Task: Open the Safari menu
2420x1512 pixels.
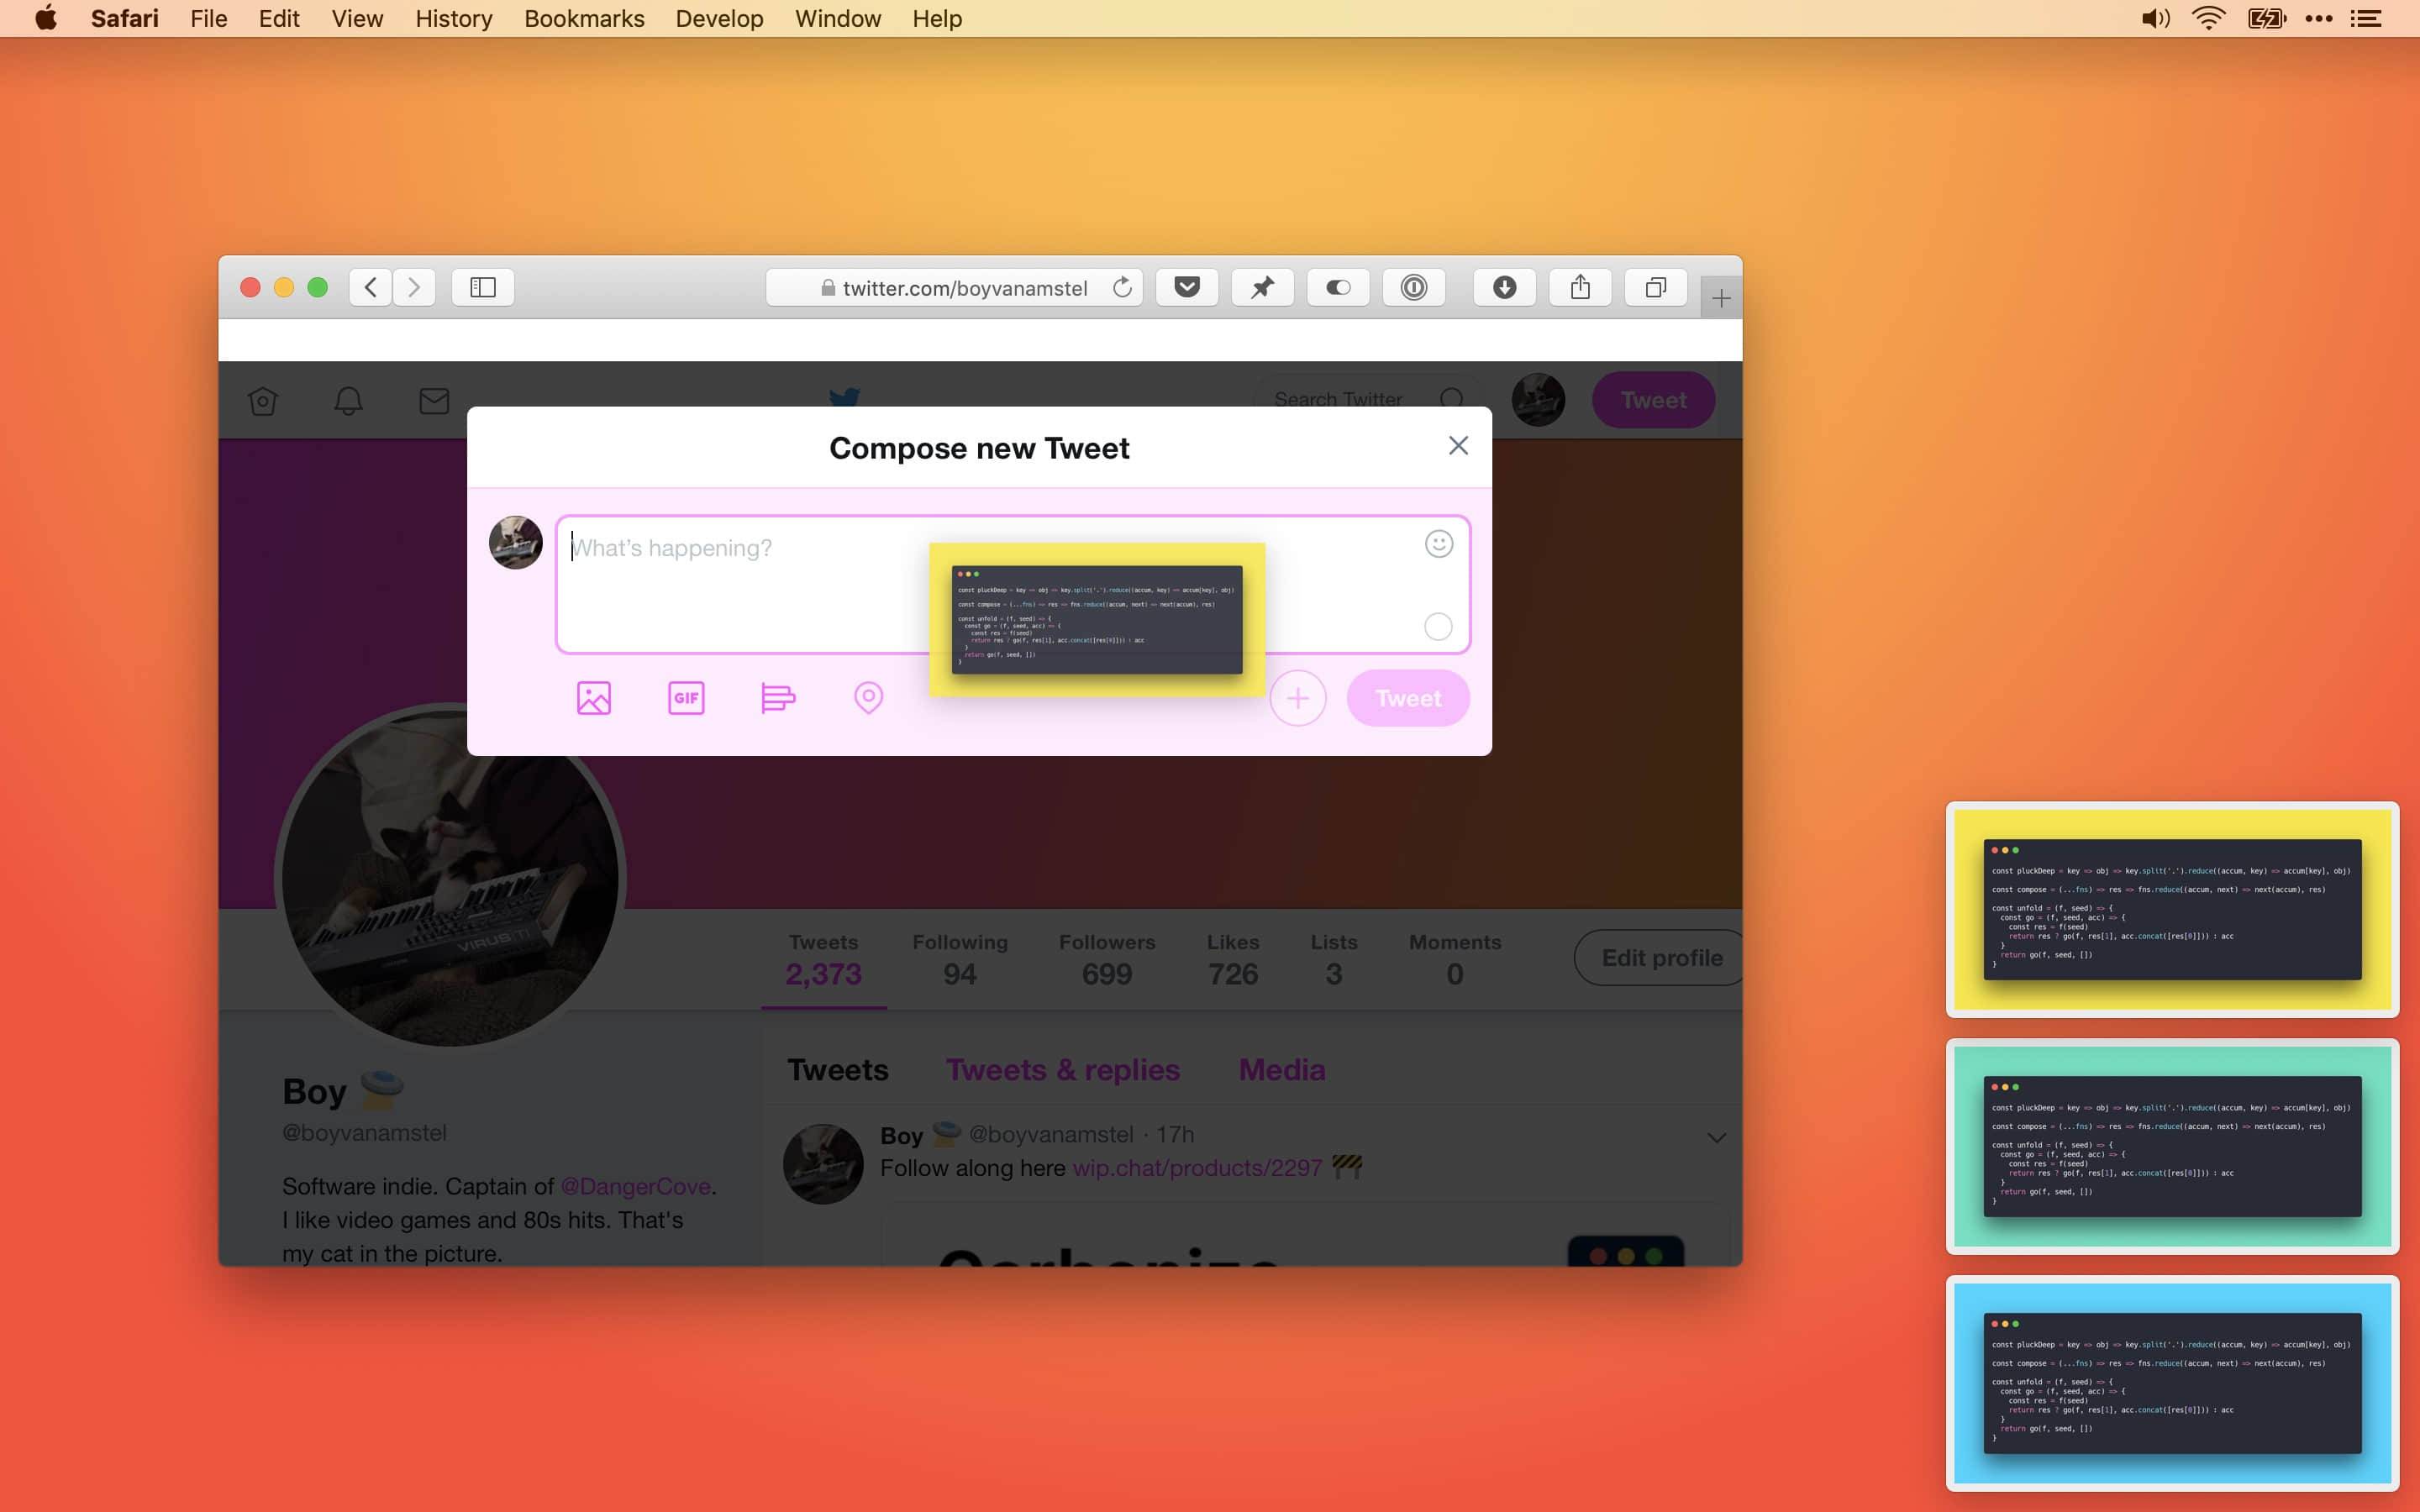Action: [124, 18]
